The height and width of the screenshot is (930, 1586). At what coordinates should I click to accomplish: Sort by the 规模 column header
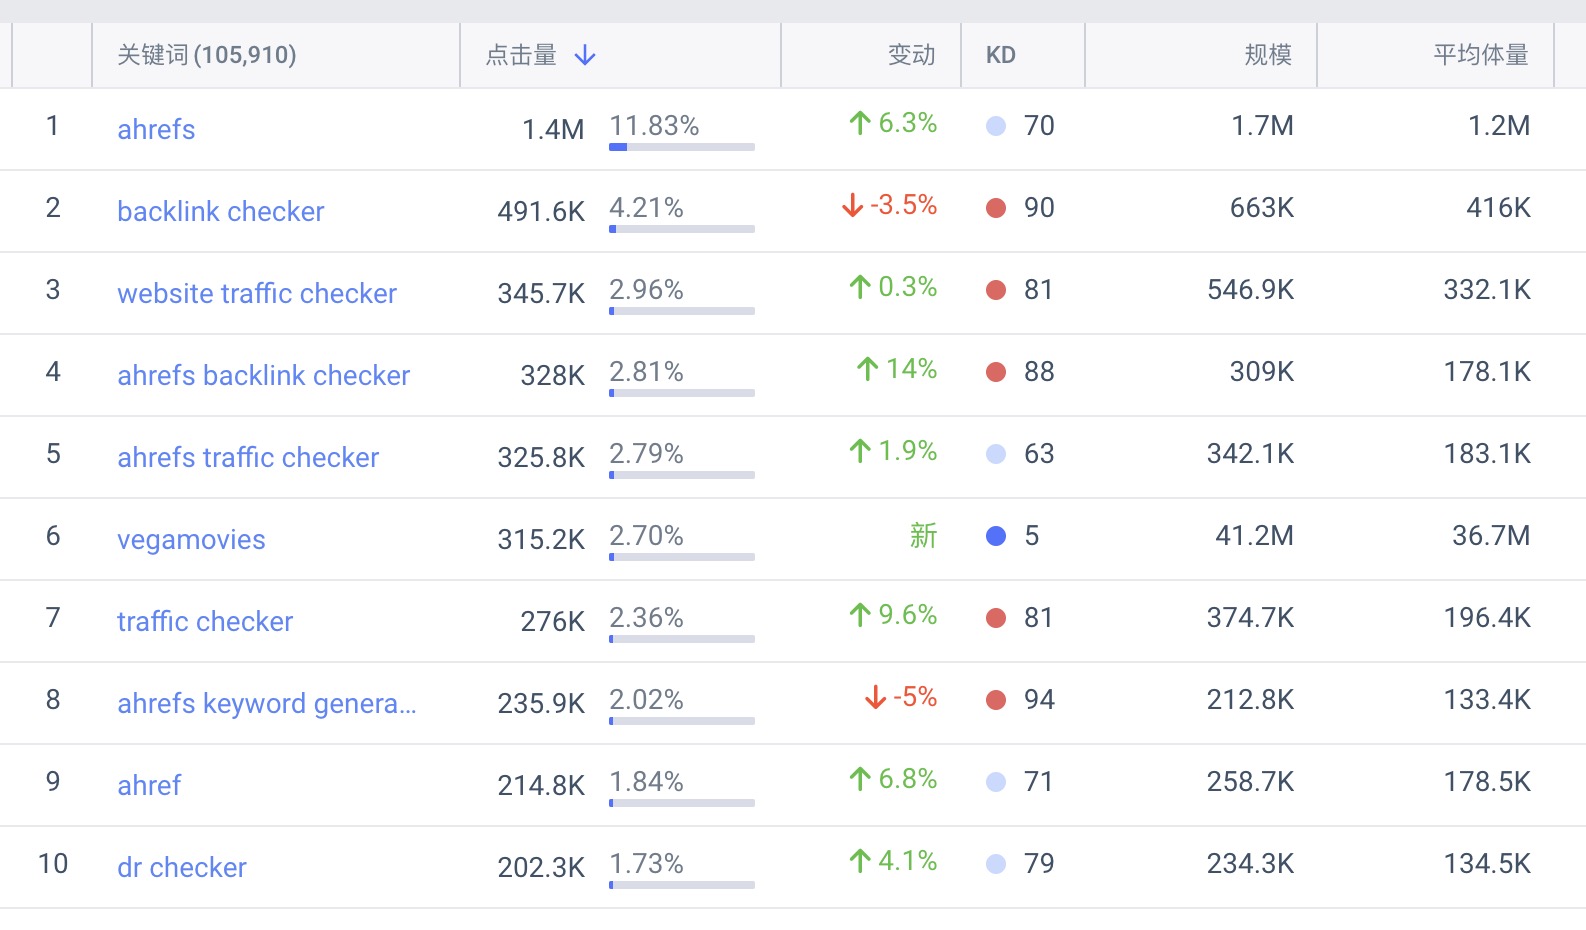pyautogui.click(x=1268, y=55)
